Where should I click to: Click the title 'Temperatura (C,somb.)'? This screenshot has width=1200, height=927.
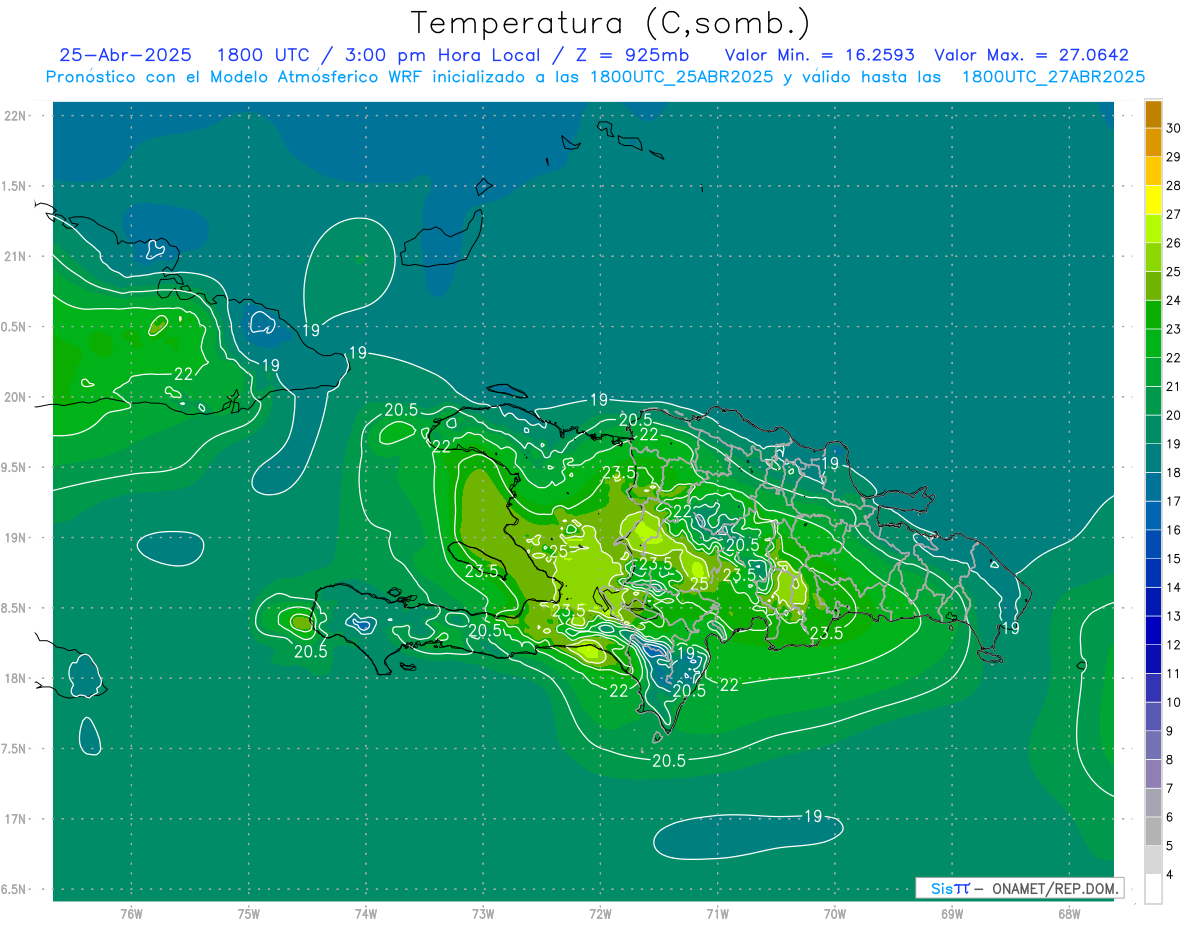tap(610, 23)
